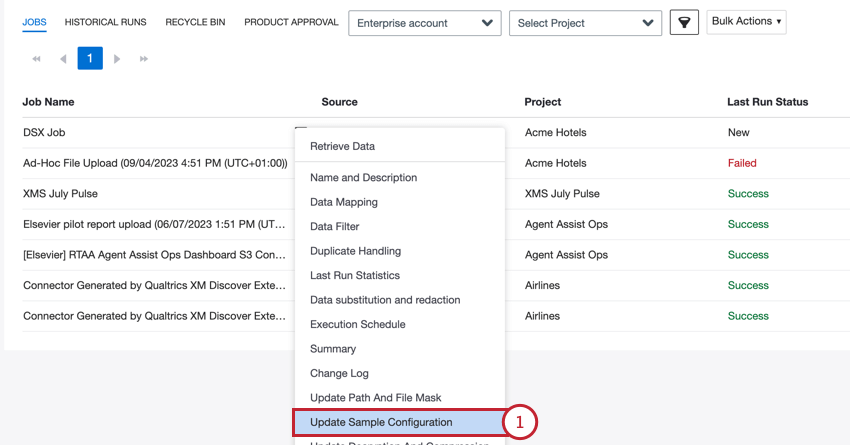Open the Bulk Actions menu
The height and width of the screenshot is (445, 850).
[746, 21]
